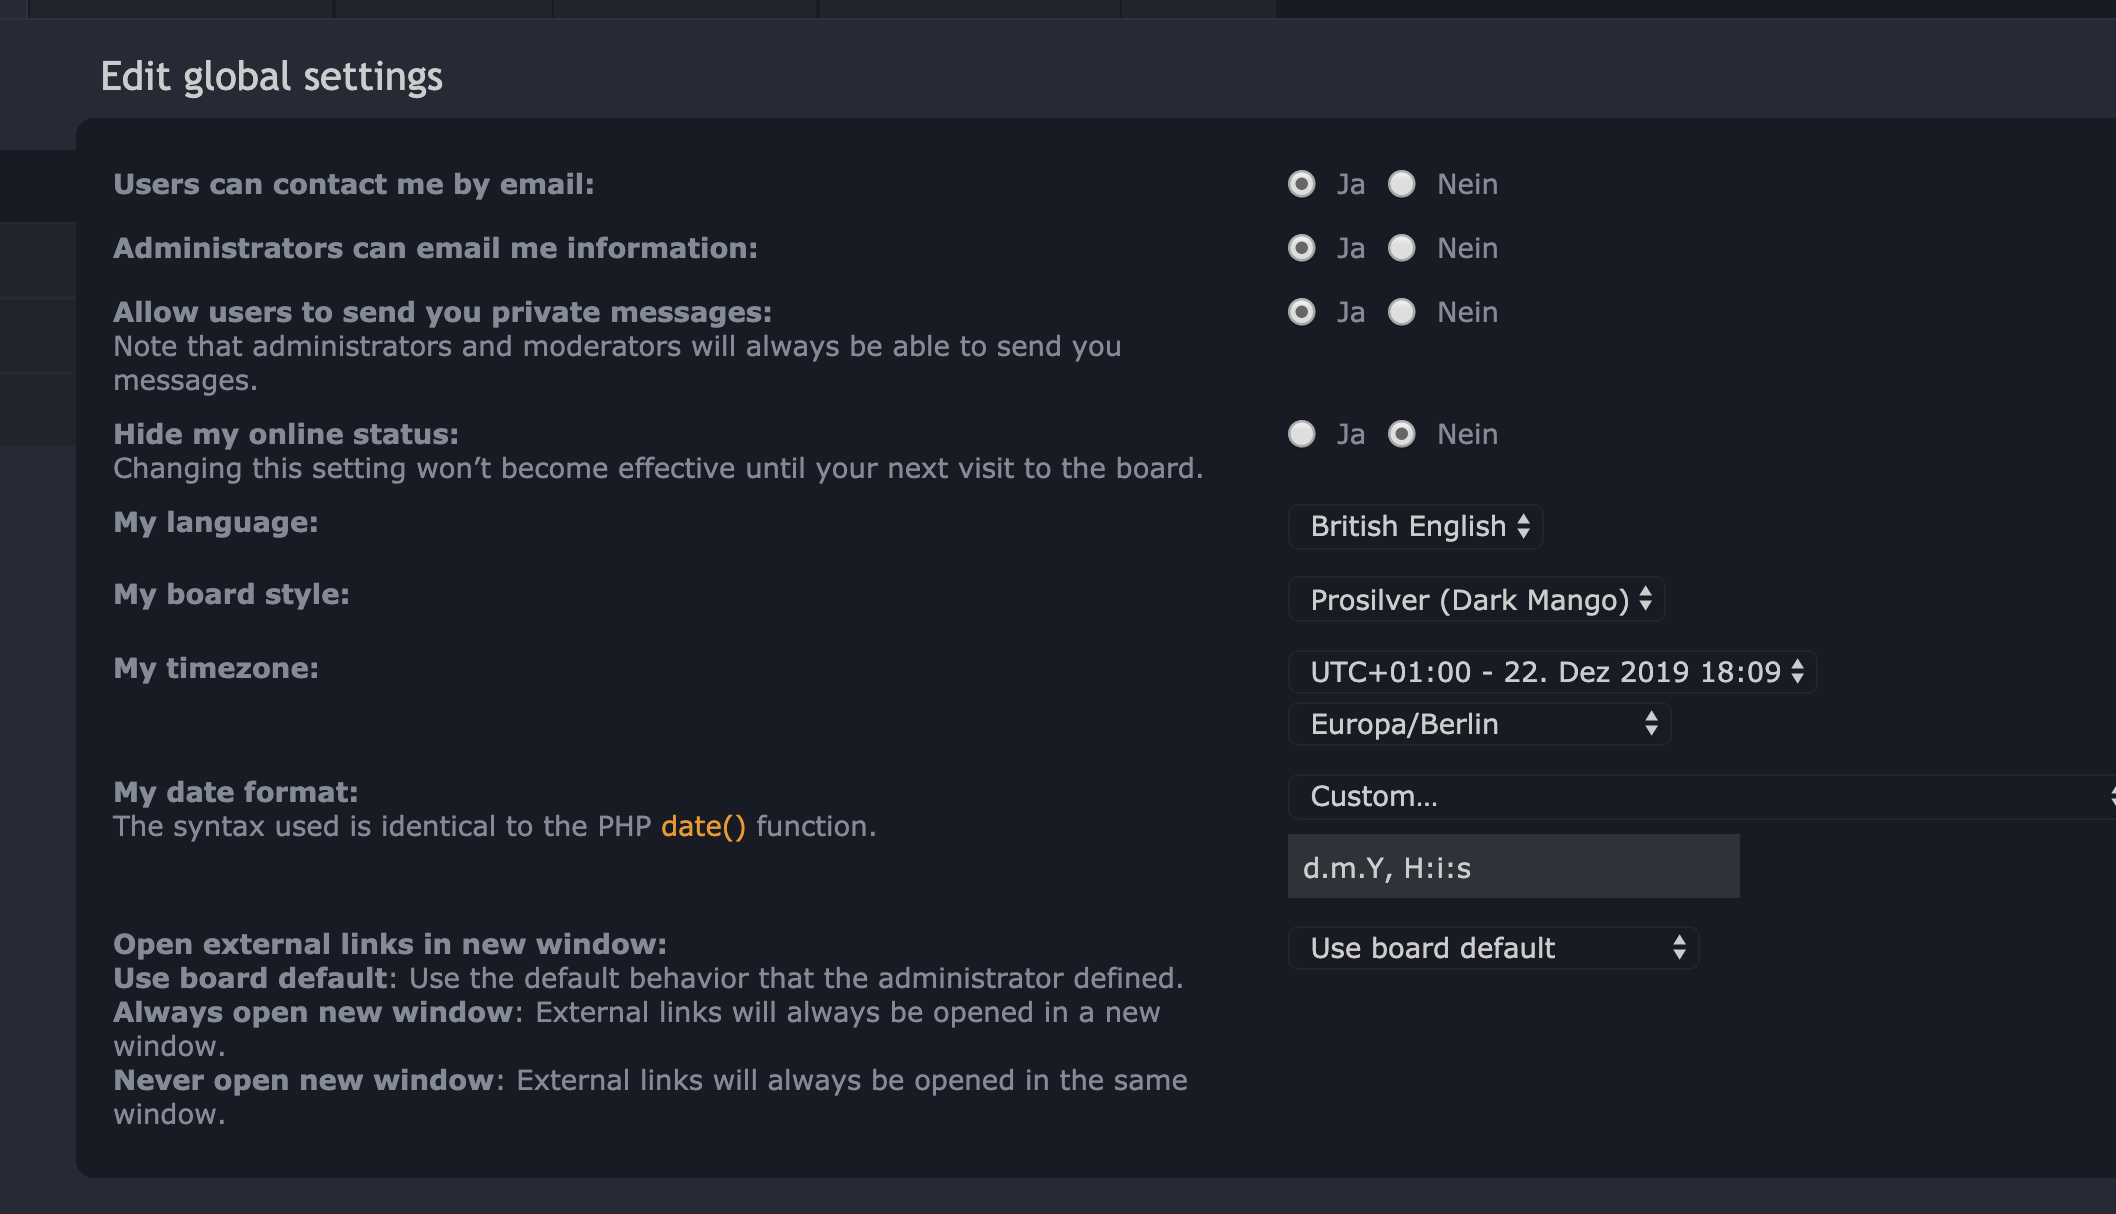Select Nein for users contacting by email

click(1402, 184)
